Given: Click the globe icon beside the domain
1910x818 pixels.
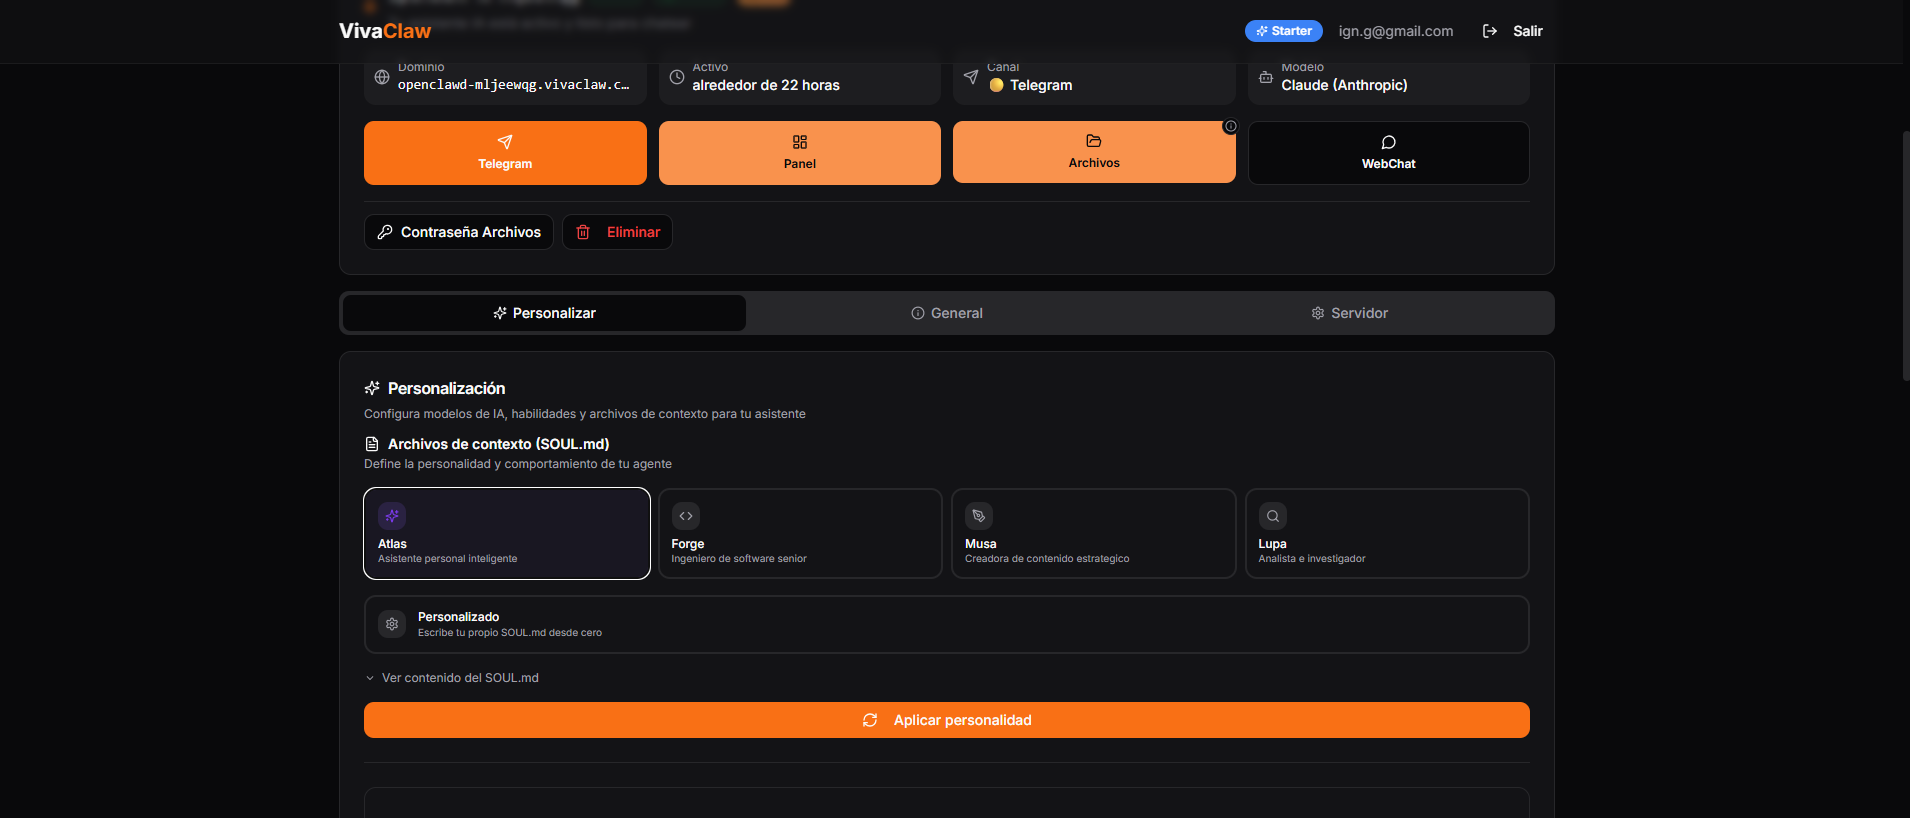Looking at the screenshot, I should point(382,77).
